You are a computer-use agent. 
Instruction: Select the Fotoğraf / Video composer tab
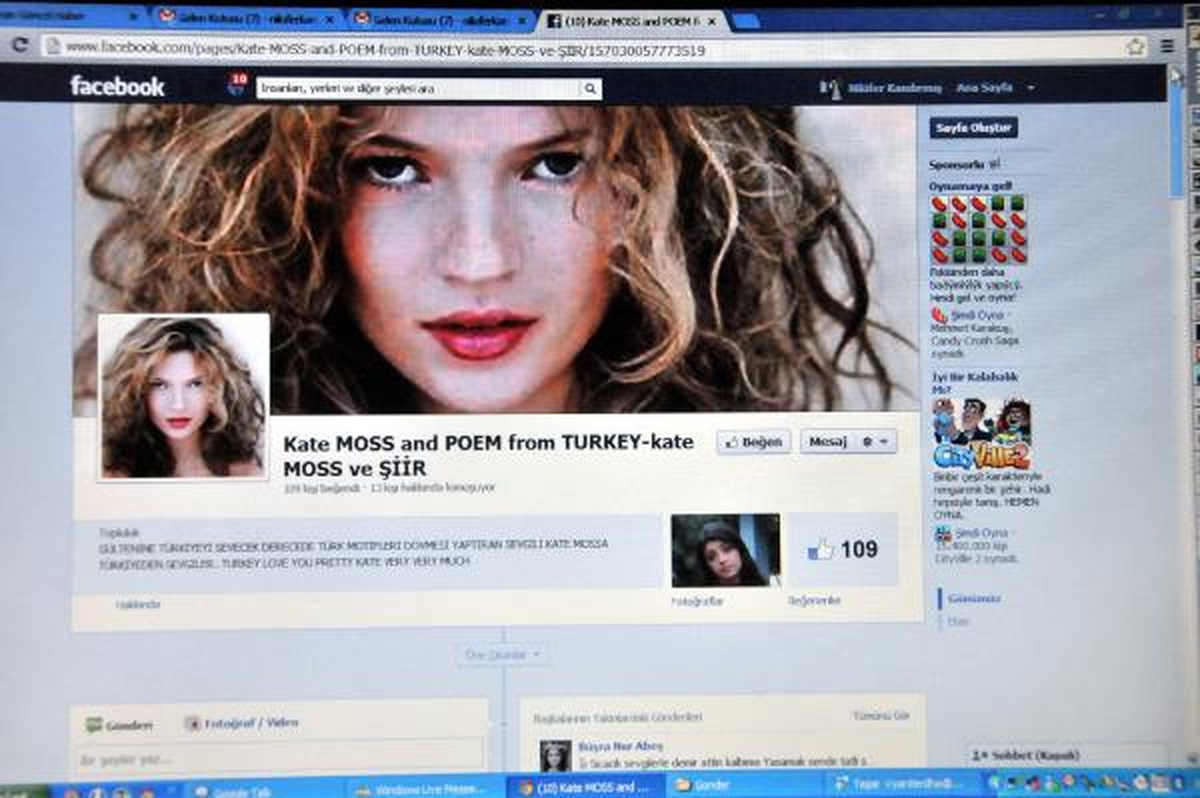point(241,722)
